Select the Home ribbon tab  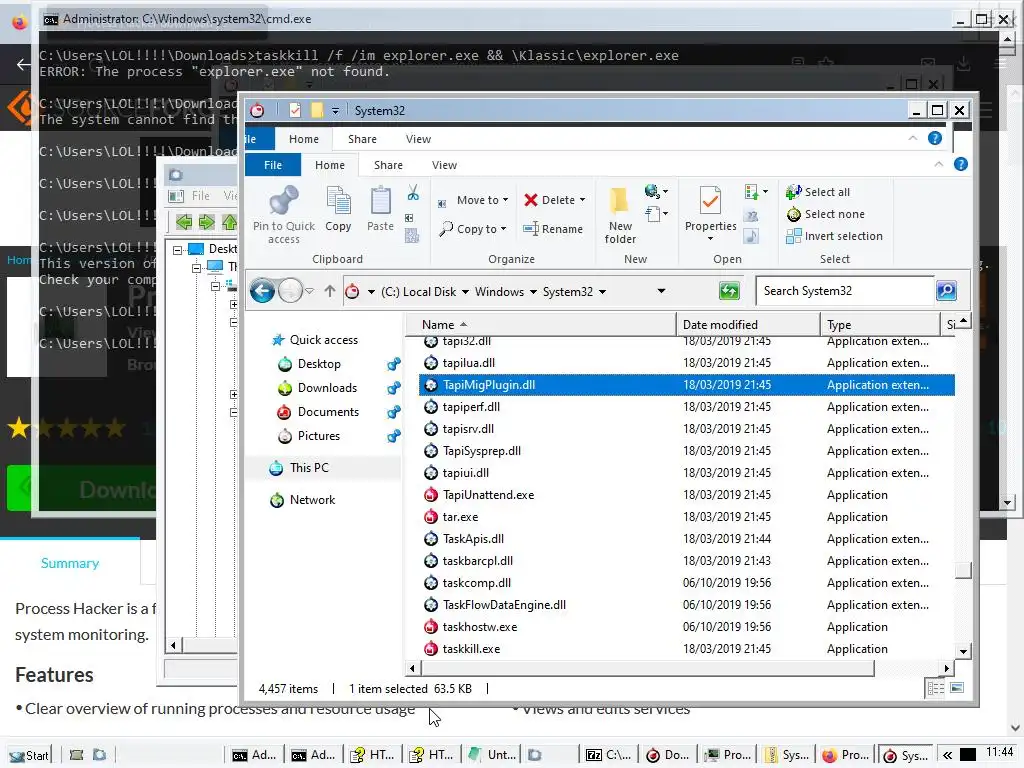(330, 165)
